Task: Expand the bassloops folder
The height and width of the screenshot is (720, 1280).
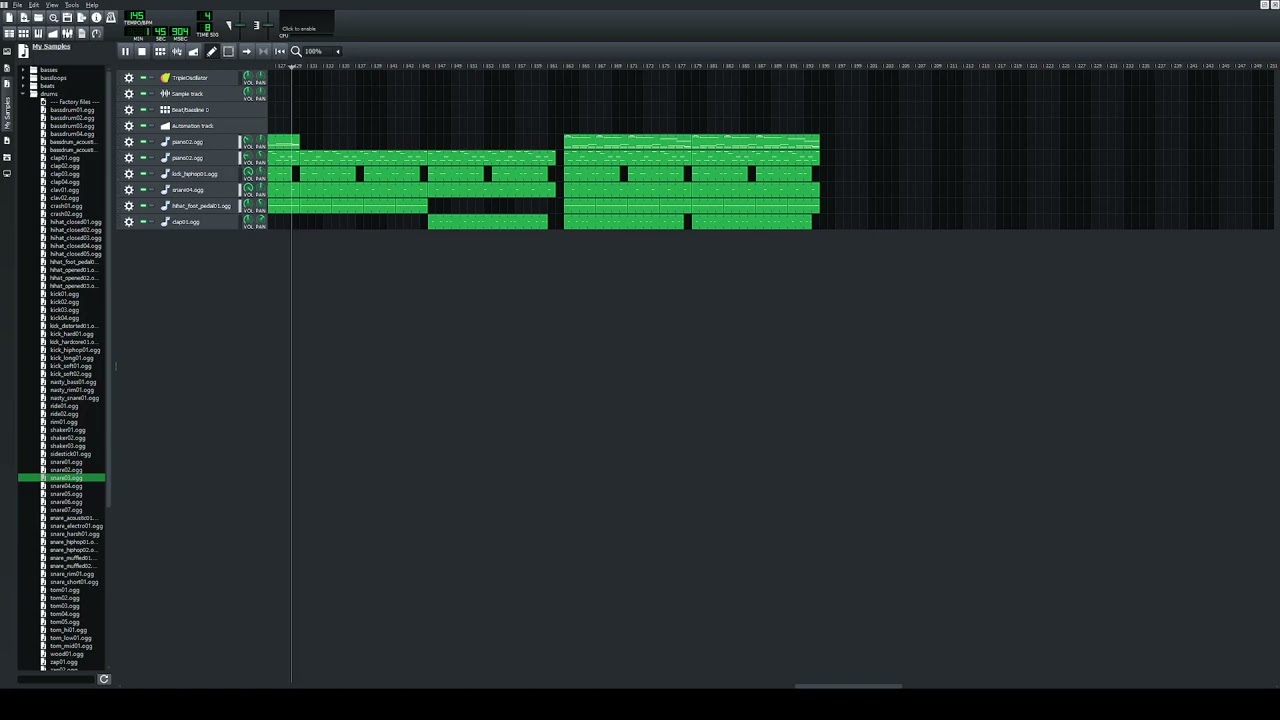Action: pos(23,78)
